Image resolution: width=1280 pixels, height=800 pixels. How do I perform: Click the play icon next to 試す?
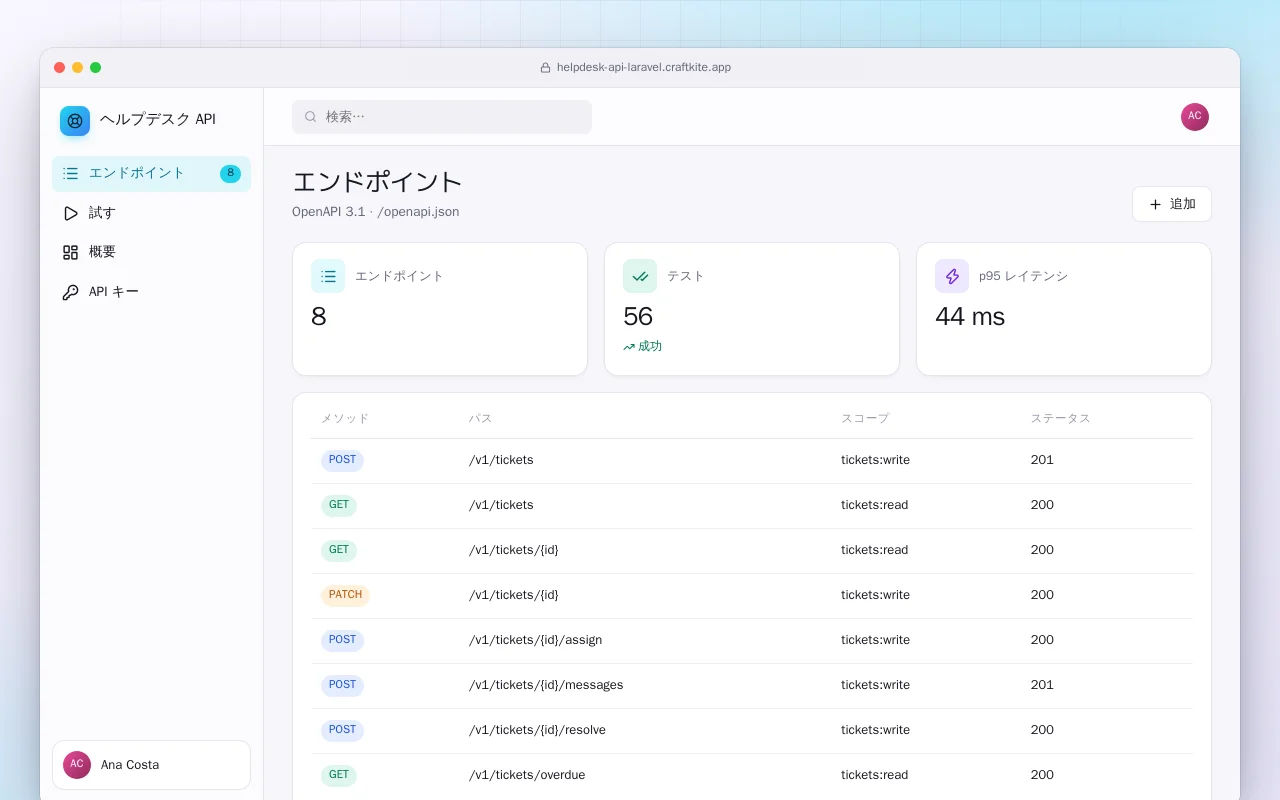(70, 213)
